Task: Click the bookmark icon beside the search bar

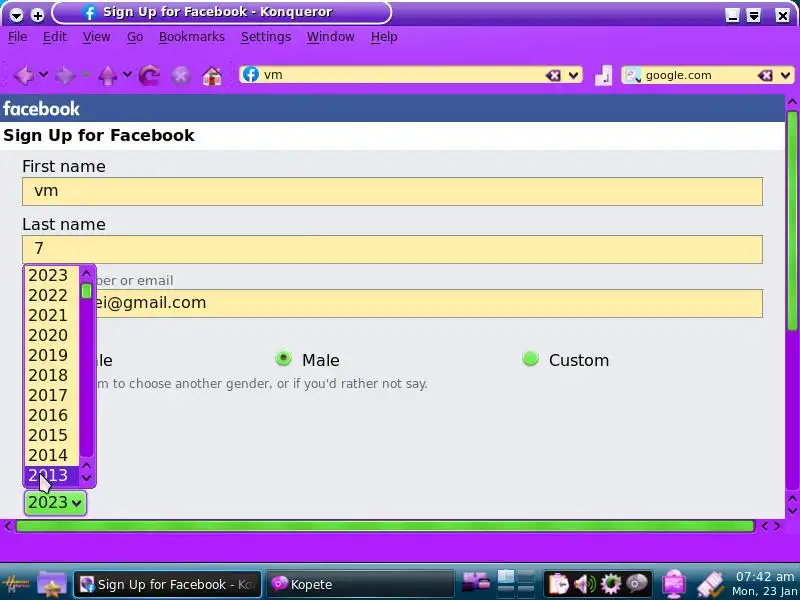Action: 604,76
